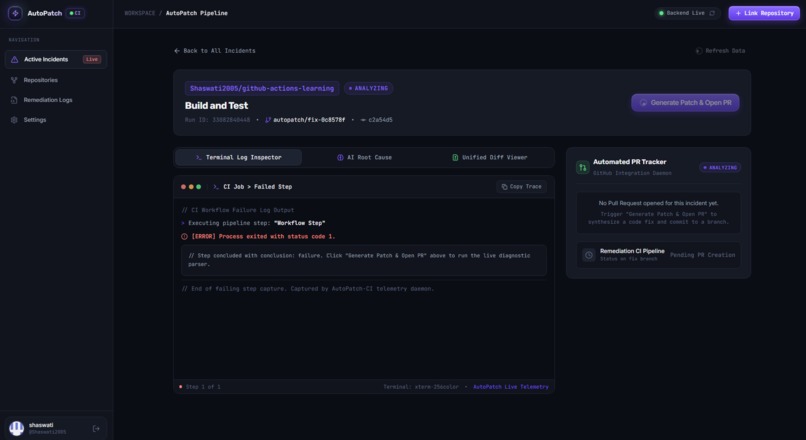Click the Settings gear icon
The height and width of the screenshot is (440, 806).
[14, 120]
